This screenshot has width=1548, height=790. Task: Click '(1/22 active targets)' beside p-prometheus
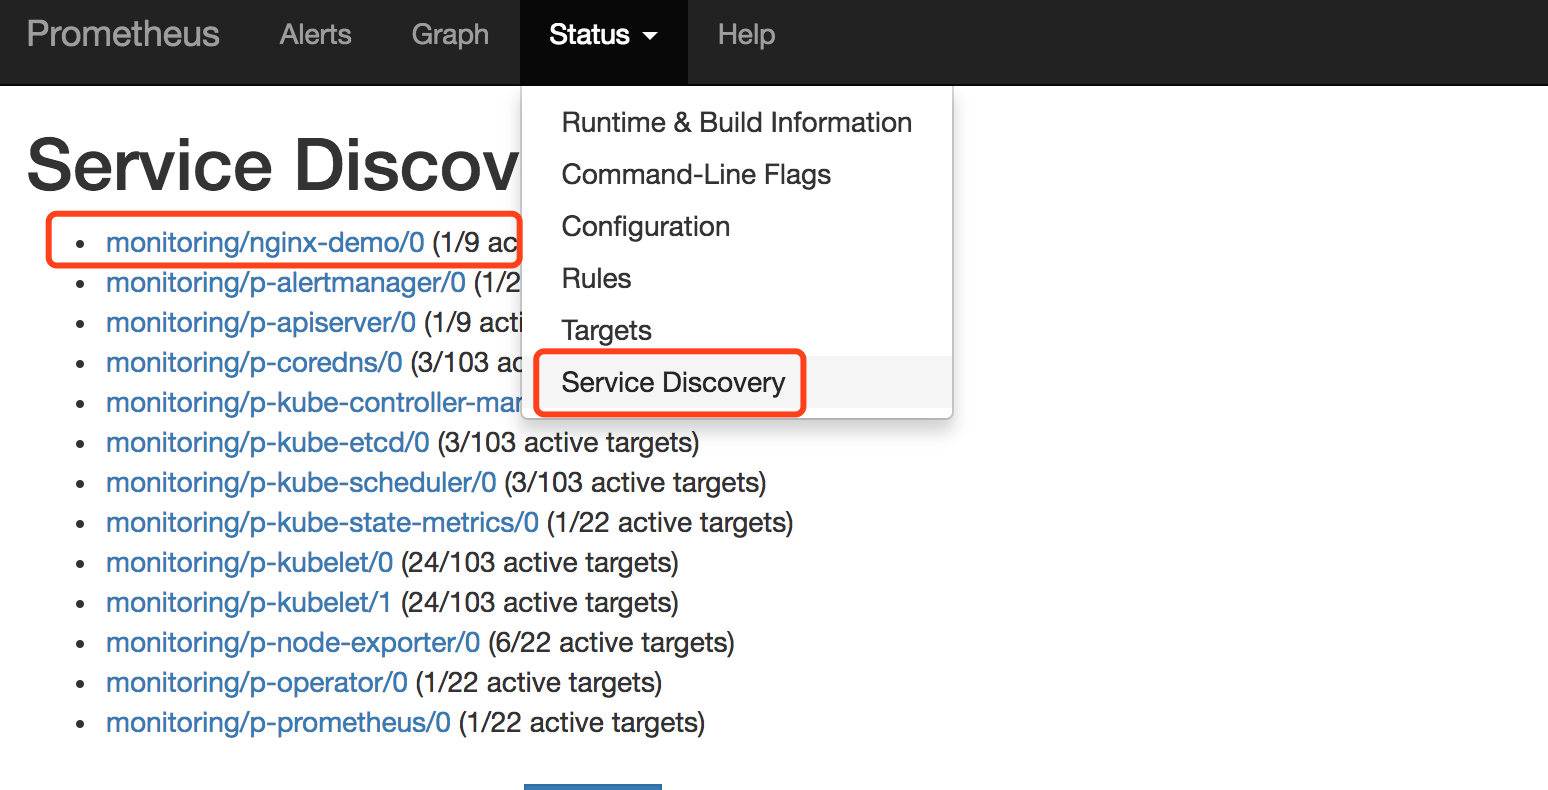click(x=582, y=723)
